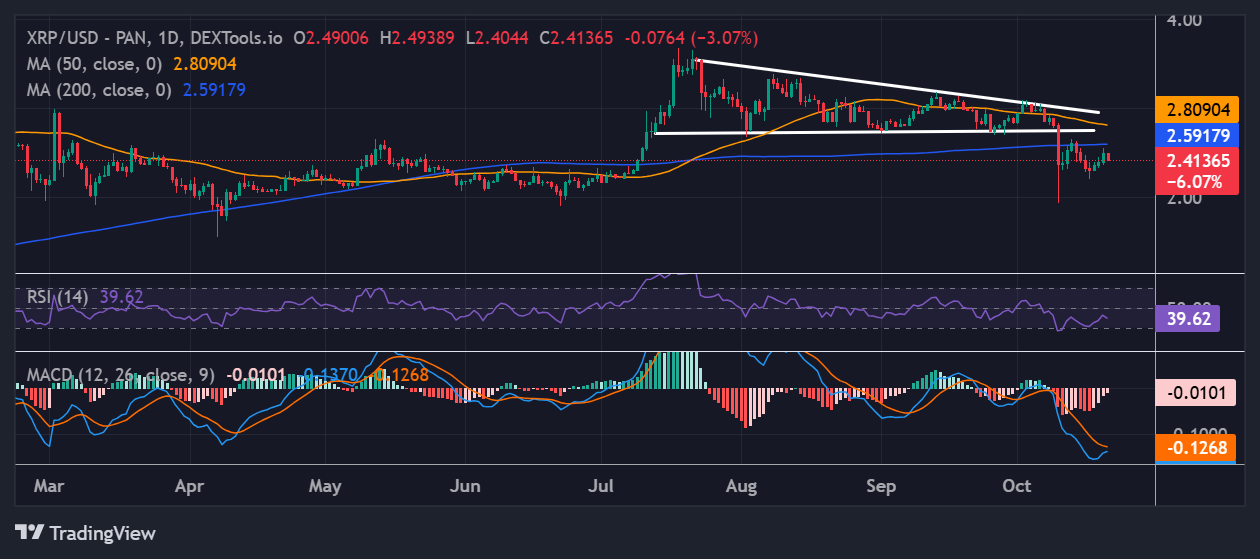
Task: Click the TradingView logo
Action: tap(85, 533)
